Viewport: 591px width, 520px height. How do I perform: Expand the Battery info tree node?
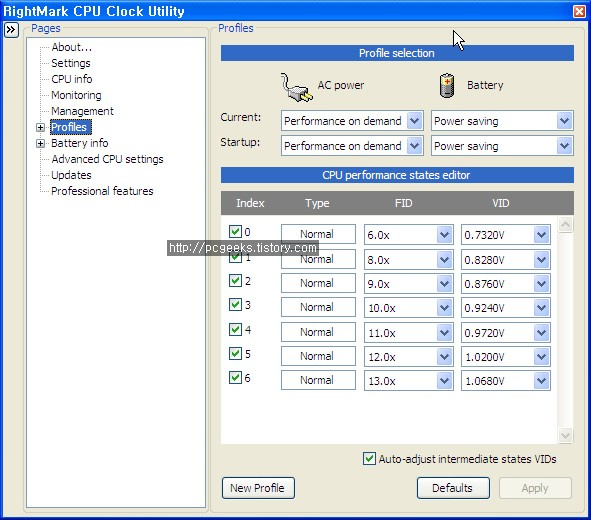(x=40, y=143)
